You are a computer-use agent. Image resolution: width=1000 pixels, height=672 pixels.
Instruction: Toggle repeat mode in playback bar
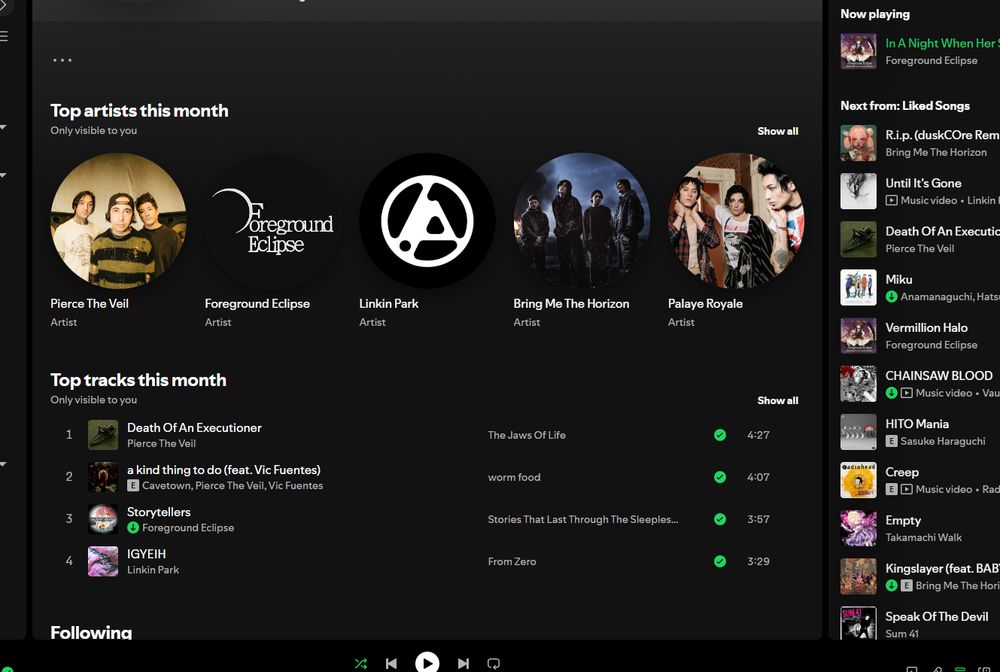pos(494,663)
